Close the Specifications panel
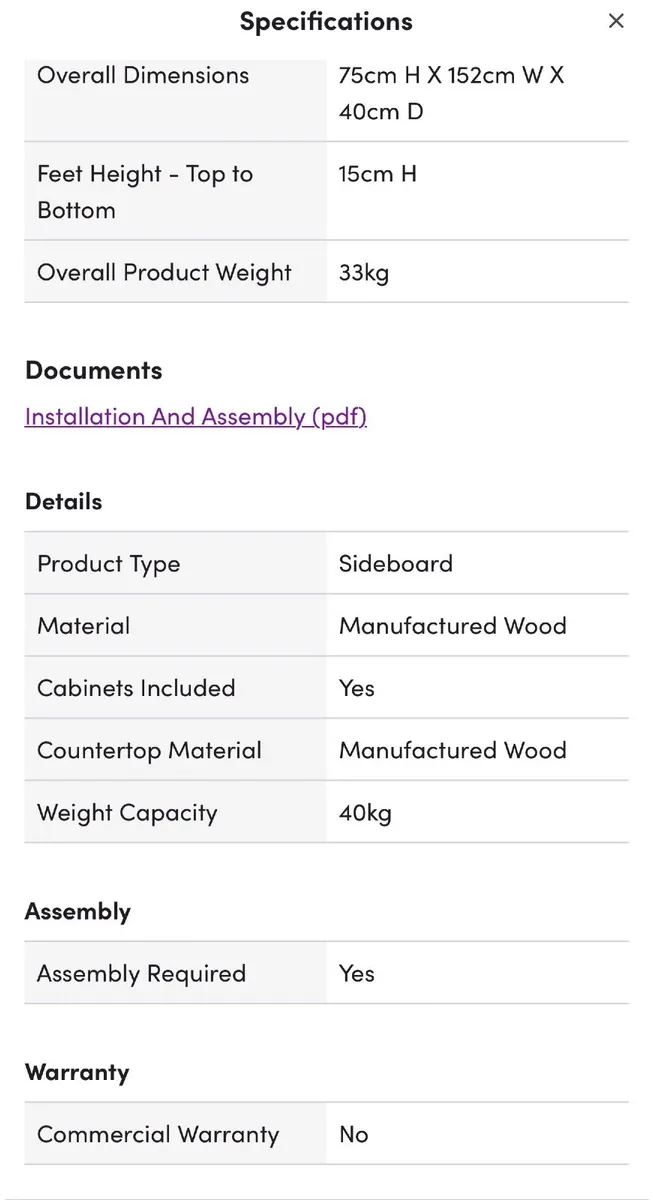This screenshot has height=1200, width=653. 616,21
